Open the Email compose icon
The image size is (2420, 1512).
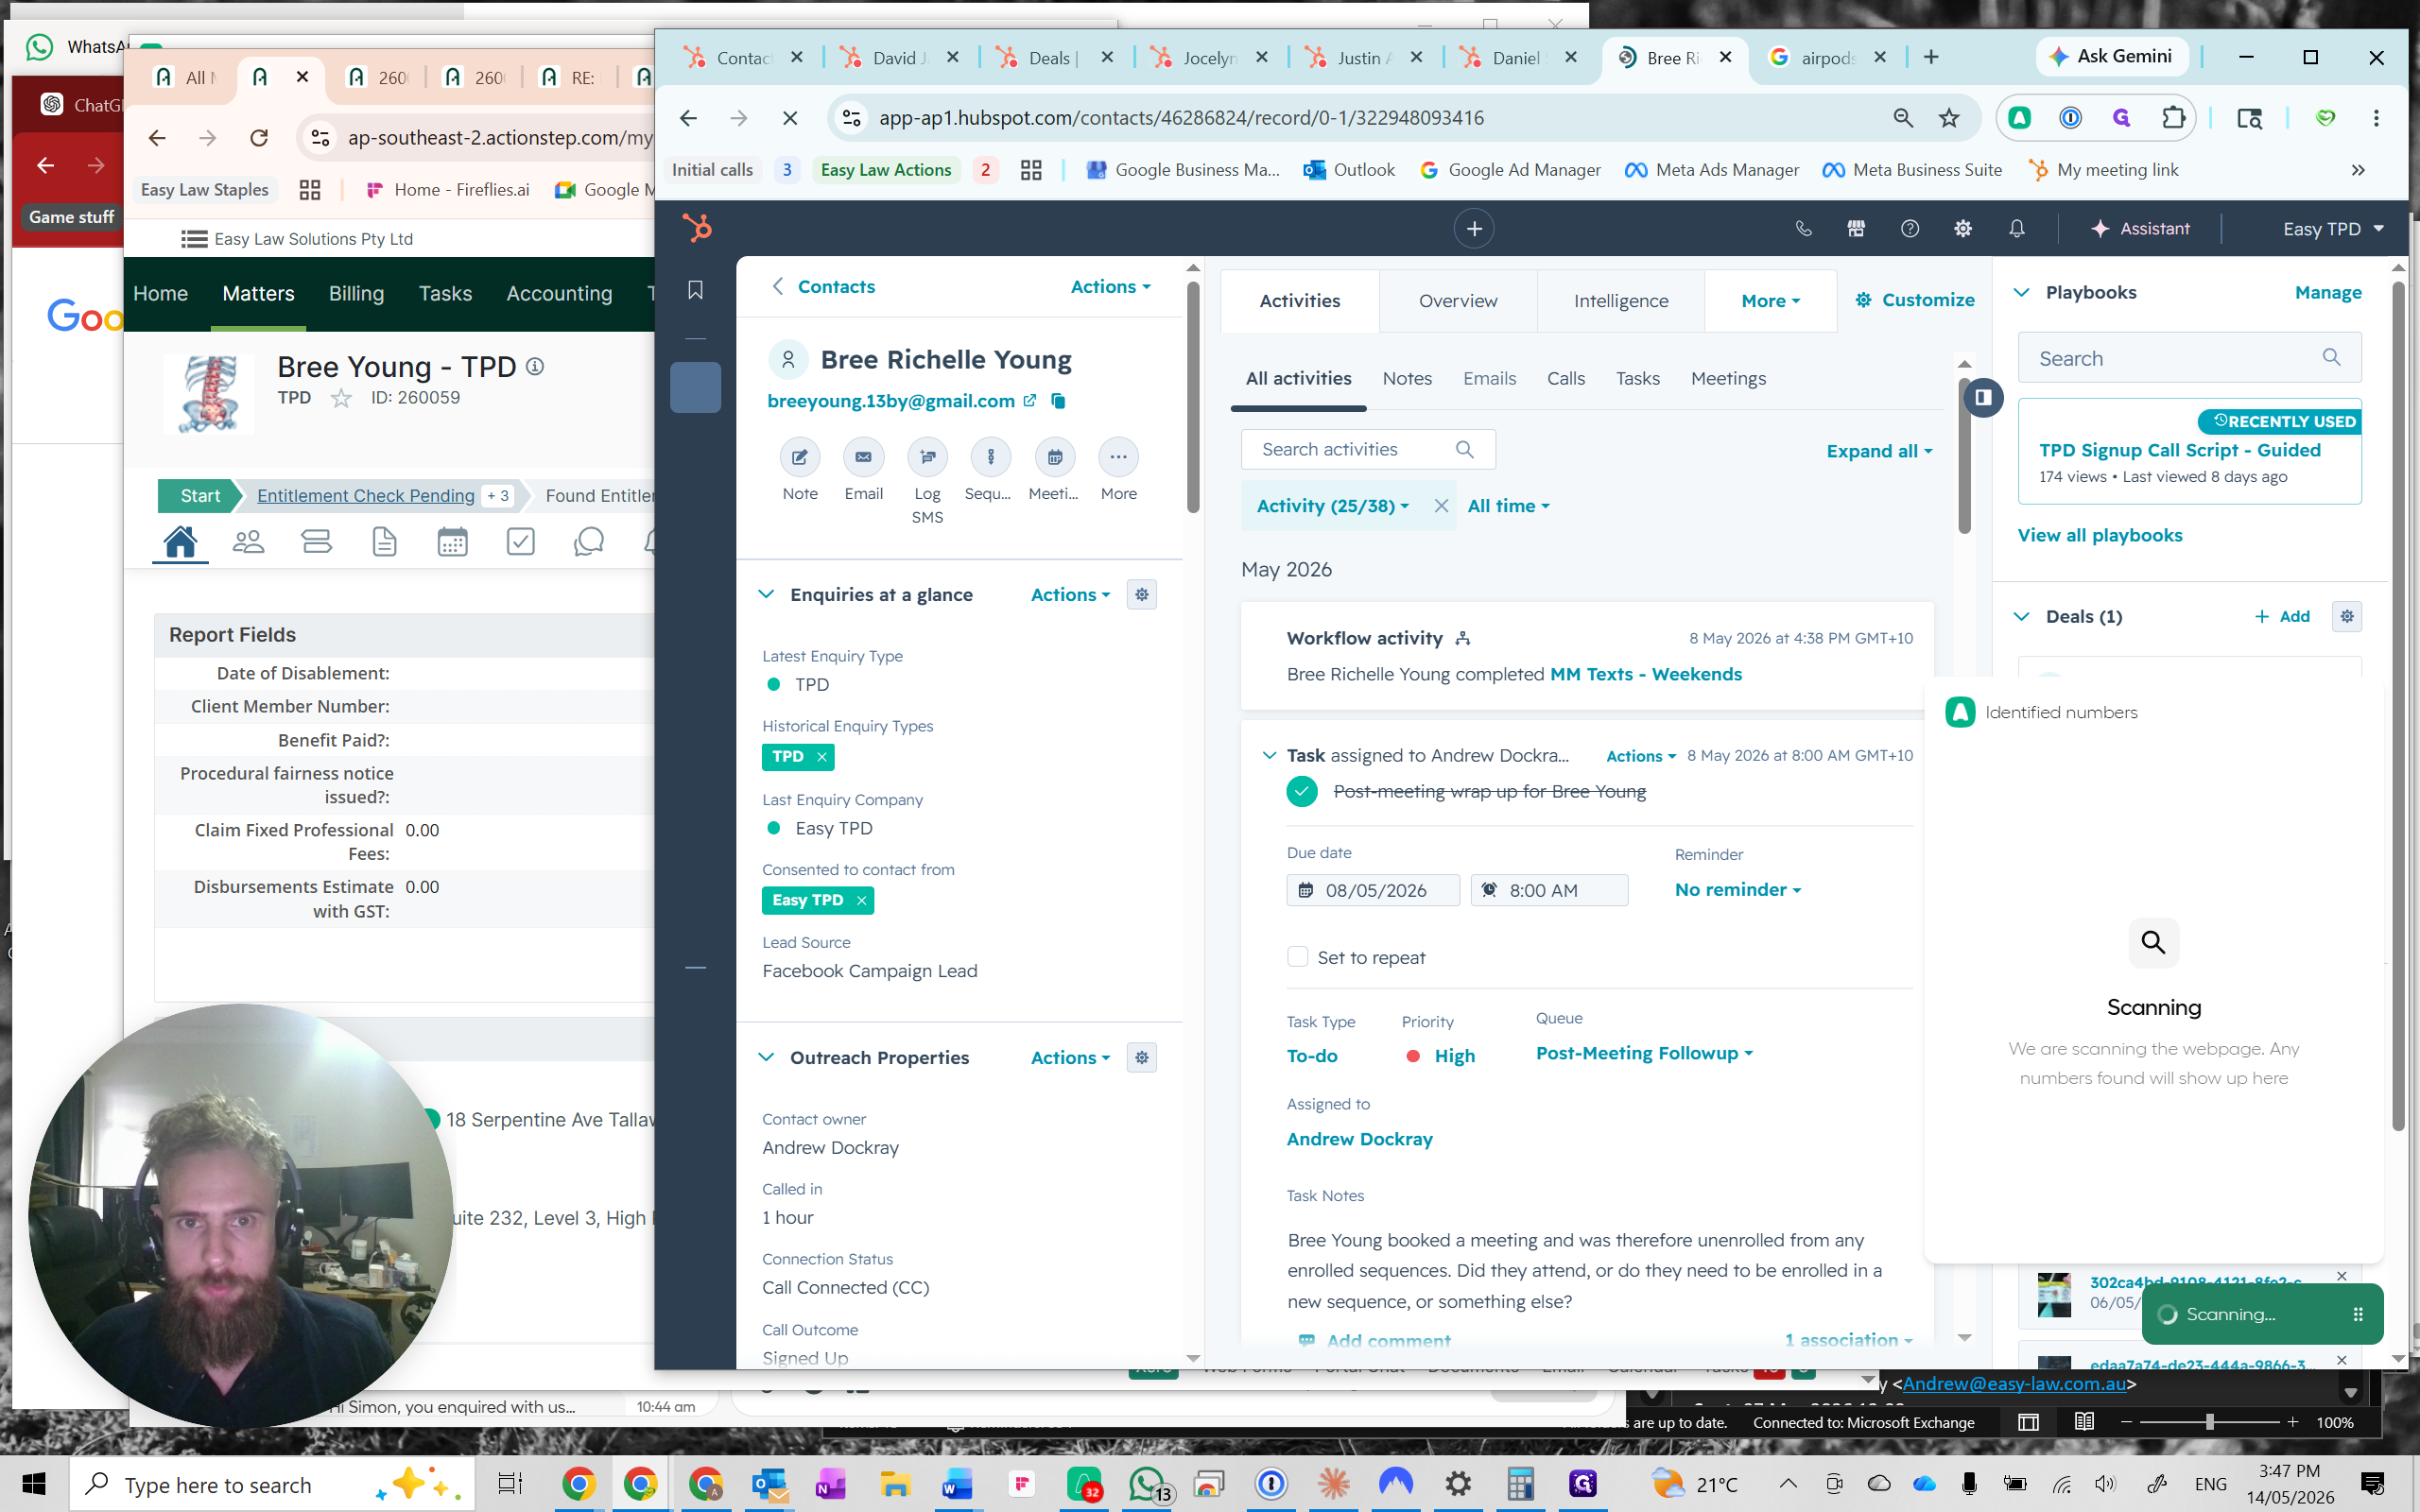point(863,457)
